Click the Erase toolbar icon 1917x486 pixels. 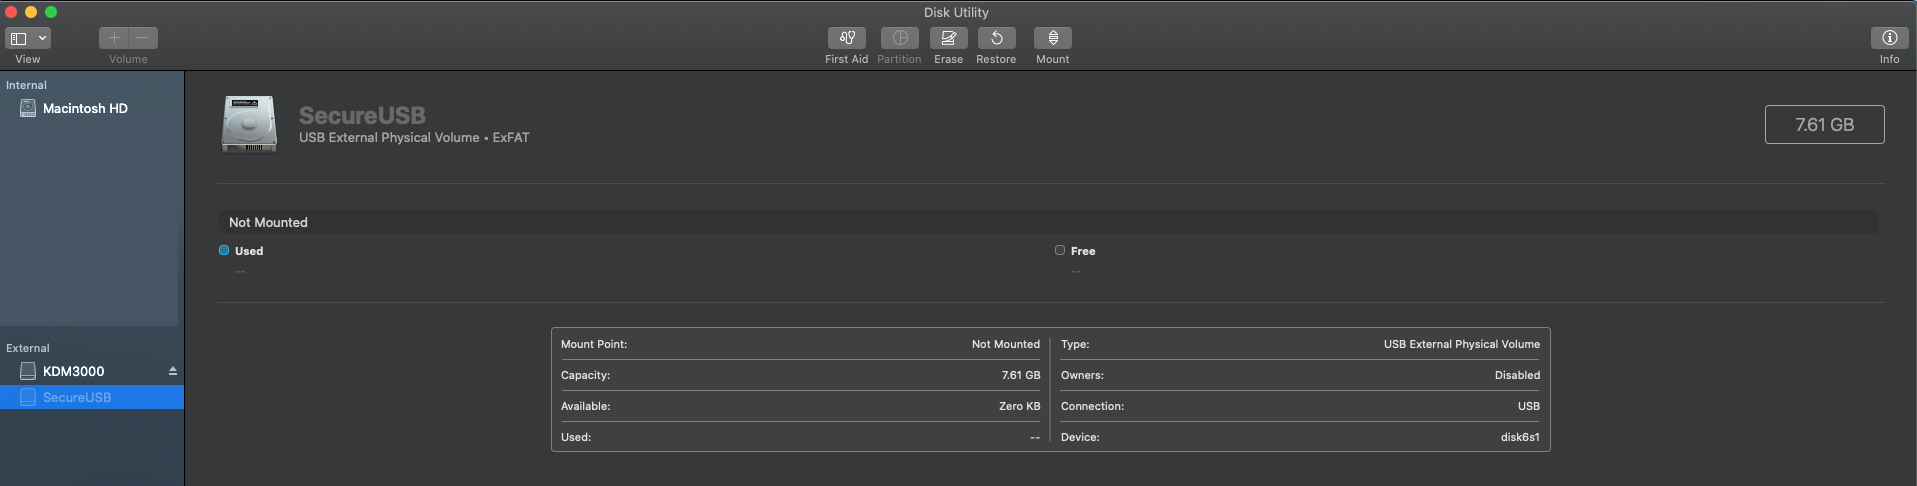948,38
